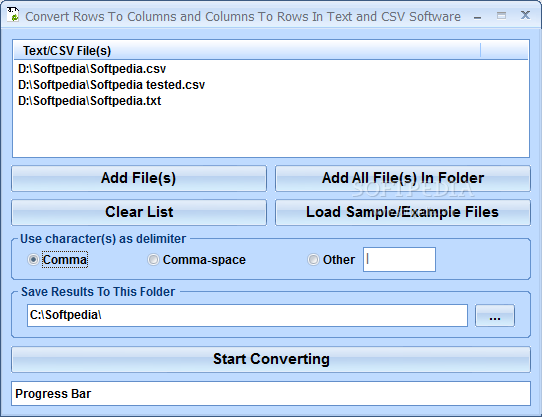The image size is (542, 417).
Task: Open the Add File(s) dialog
Action: click(139, 178)
